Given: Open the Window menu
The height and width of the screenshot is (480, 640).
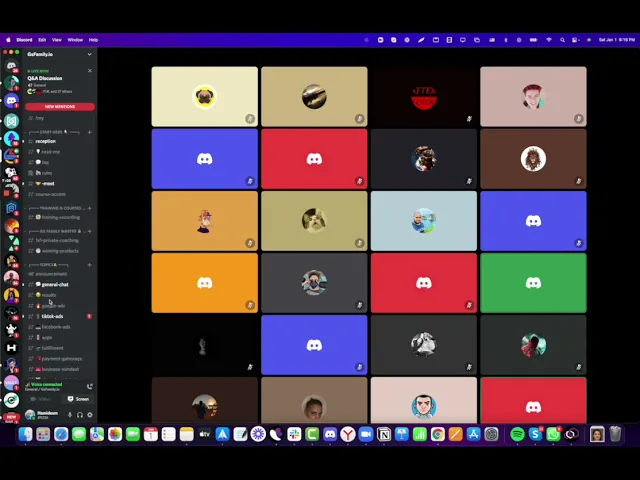Looking at the screenshot, I should pyautogui.click(x=75, y=40).
